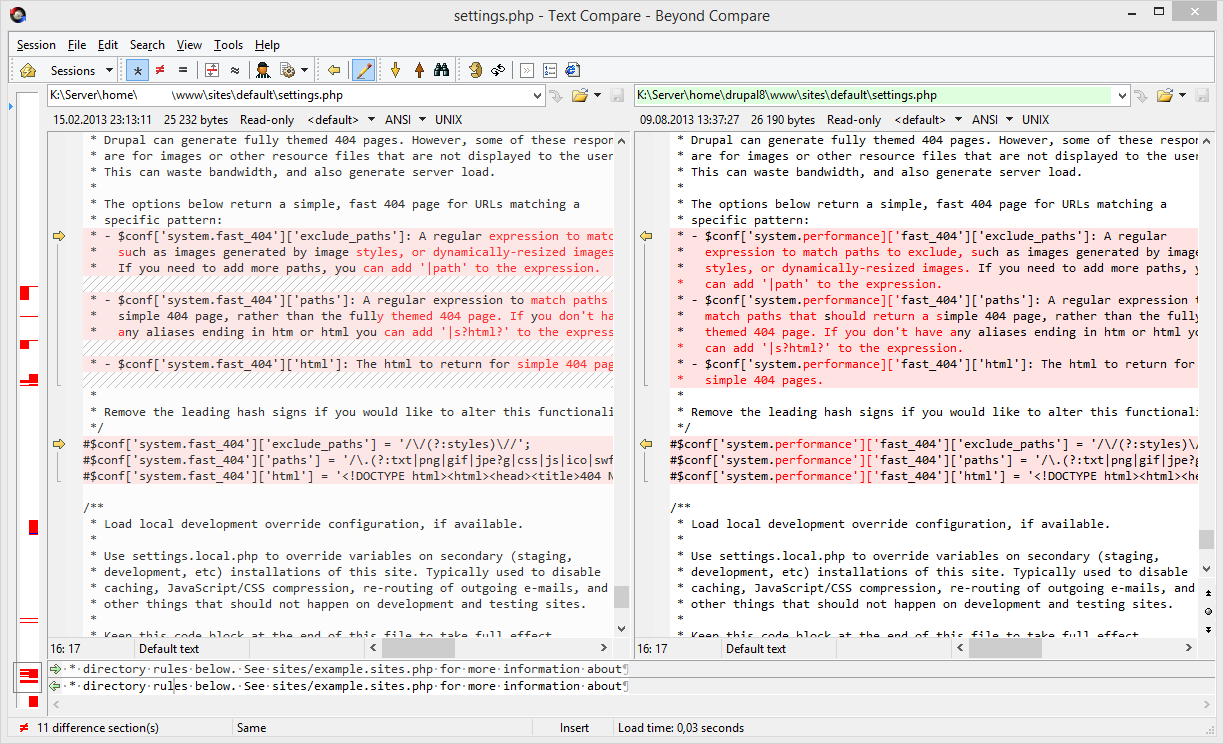This screenshot has height=744, width=1224.
Task: Open left open-file dropdown arrow
Action: click(597, 95)
